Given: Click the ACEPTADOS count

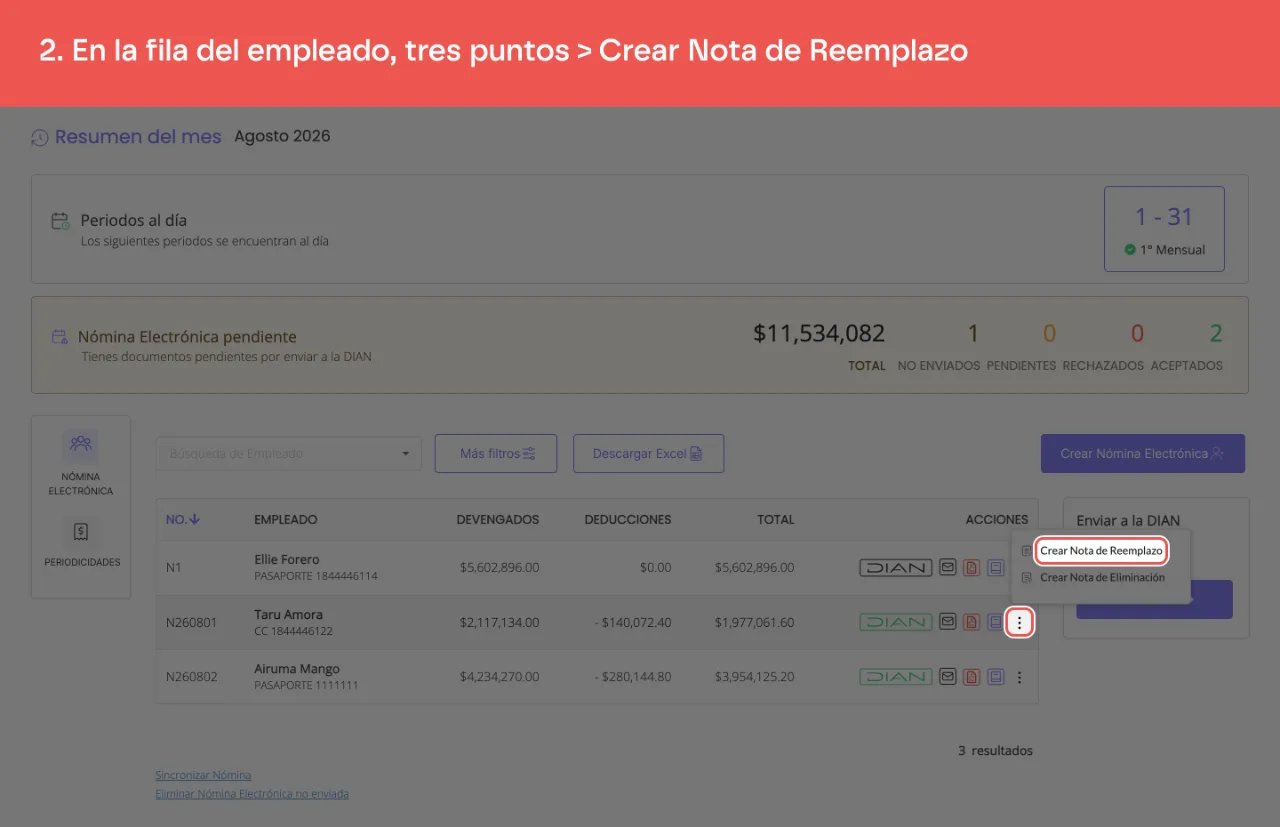Looking at the screenshot, I should click(x=1216, y=334).
